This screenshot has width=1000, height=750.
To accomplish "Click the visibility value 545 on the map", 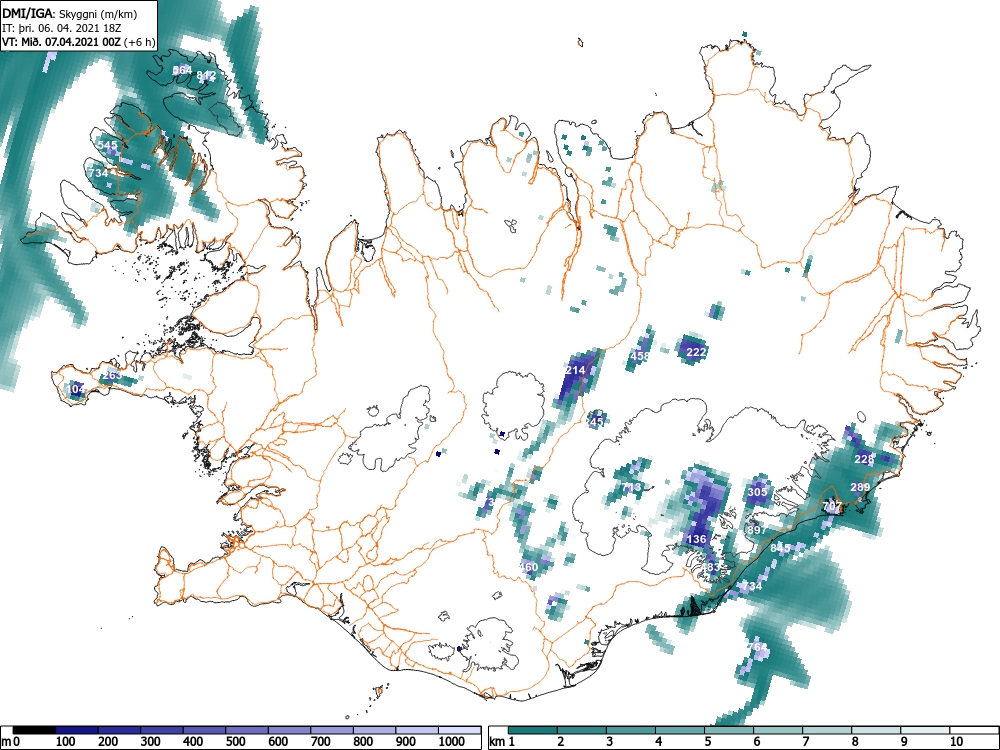I will tap(107, 145).
